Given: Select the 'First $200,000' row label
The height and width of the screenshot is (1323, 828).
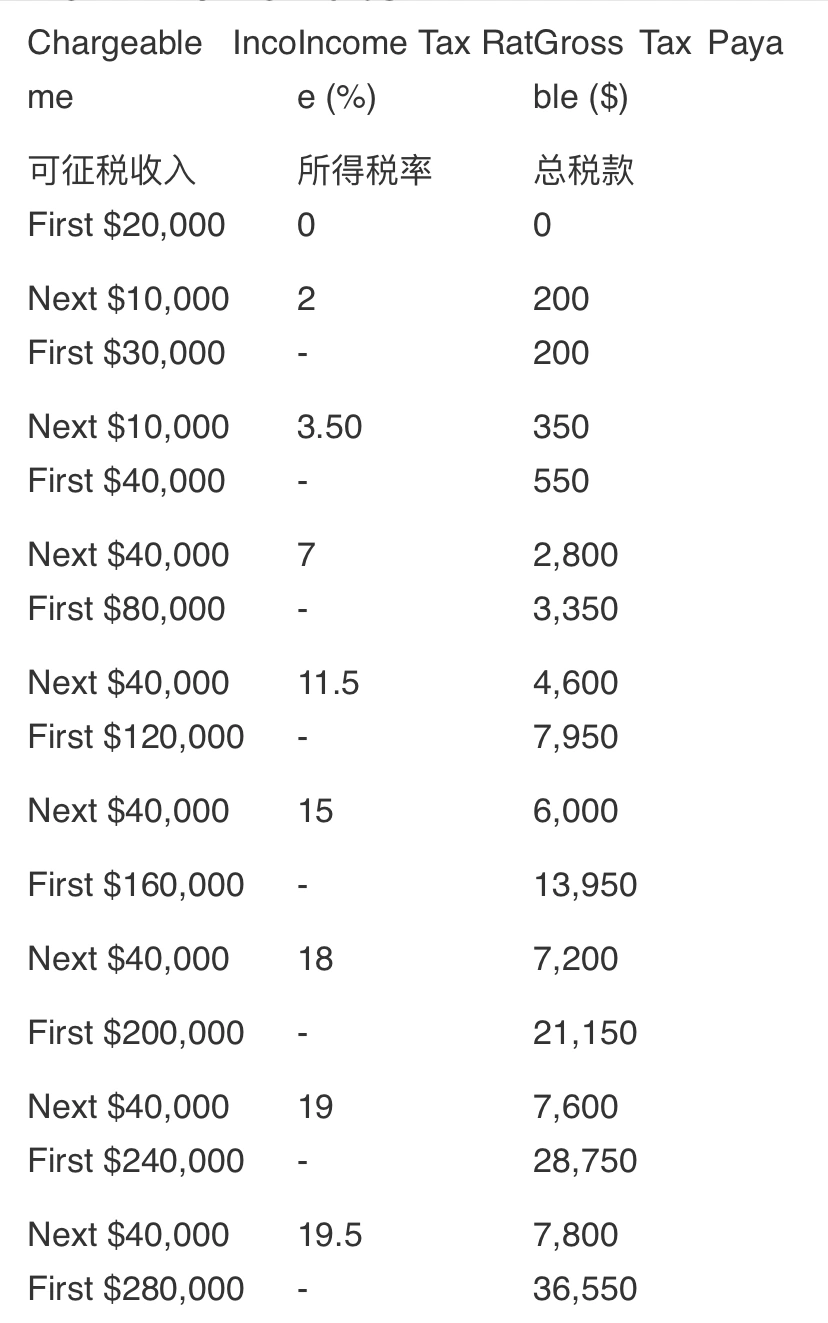Looking at the screenshot, I should pos(136,1033).
